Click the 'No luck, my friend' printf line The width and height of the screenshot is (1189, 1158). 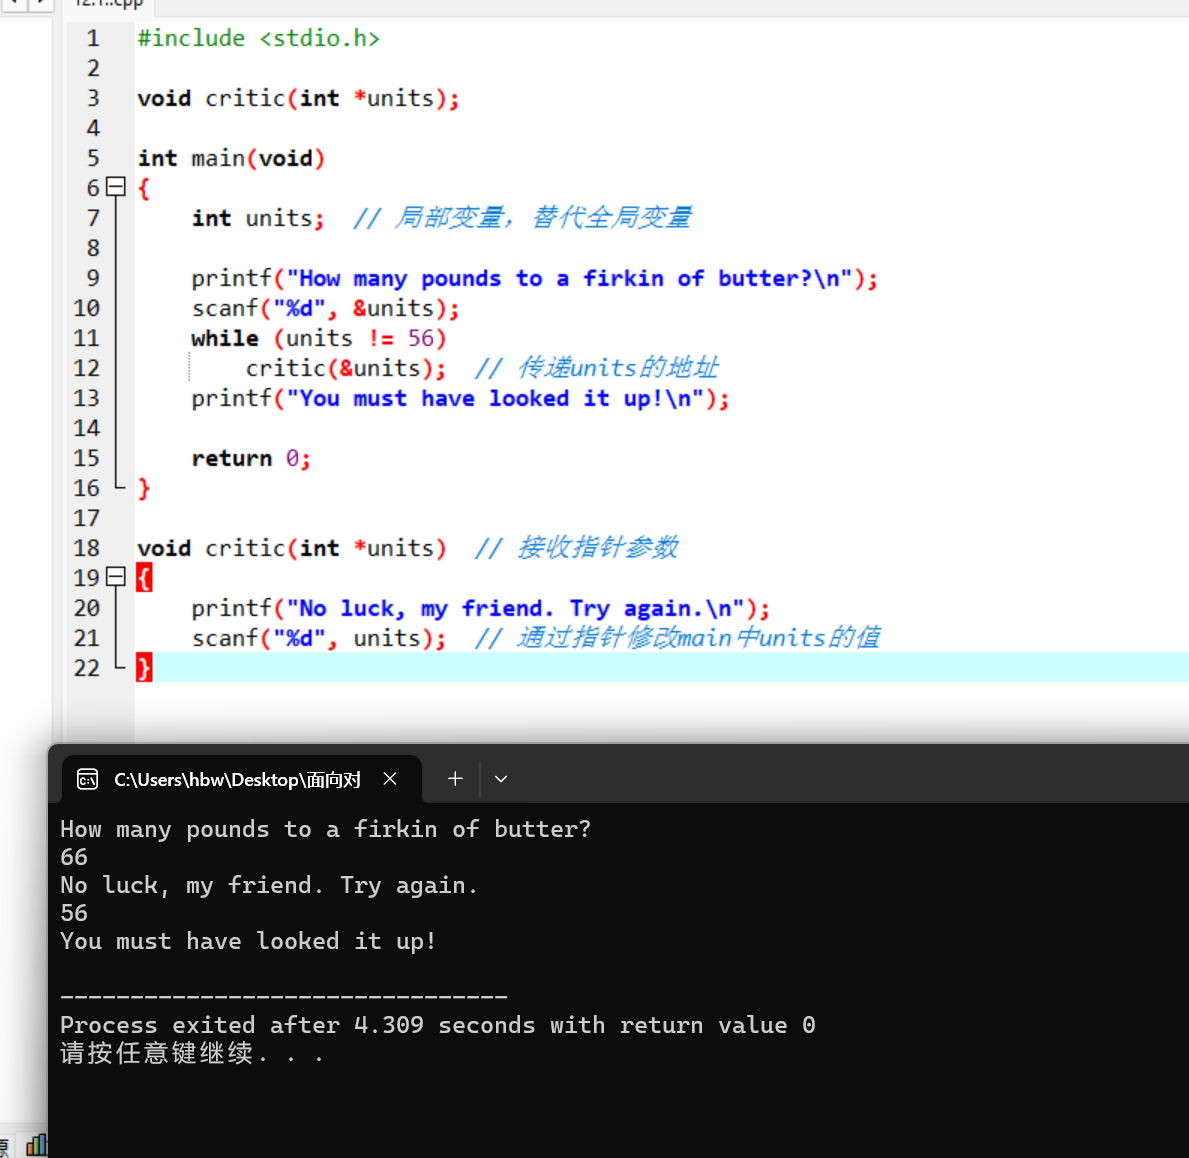480,608
